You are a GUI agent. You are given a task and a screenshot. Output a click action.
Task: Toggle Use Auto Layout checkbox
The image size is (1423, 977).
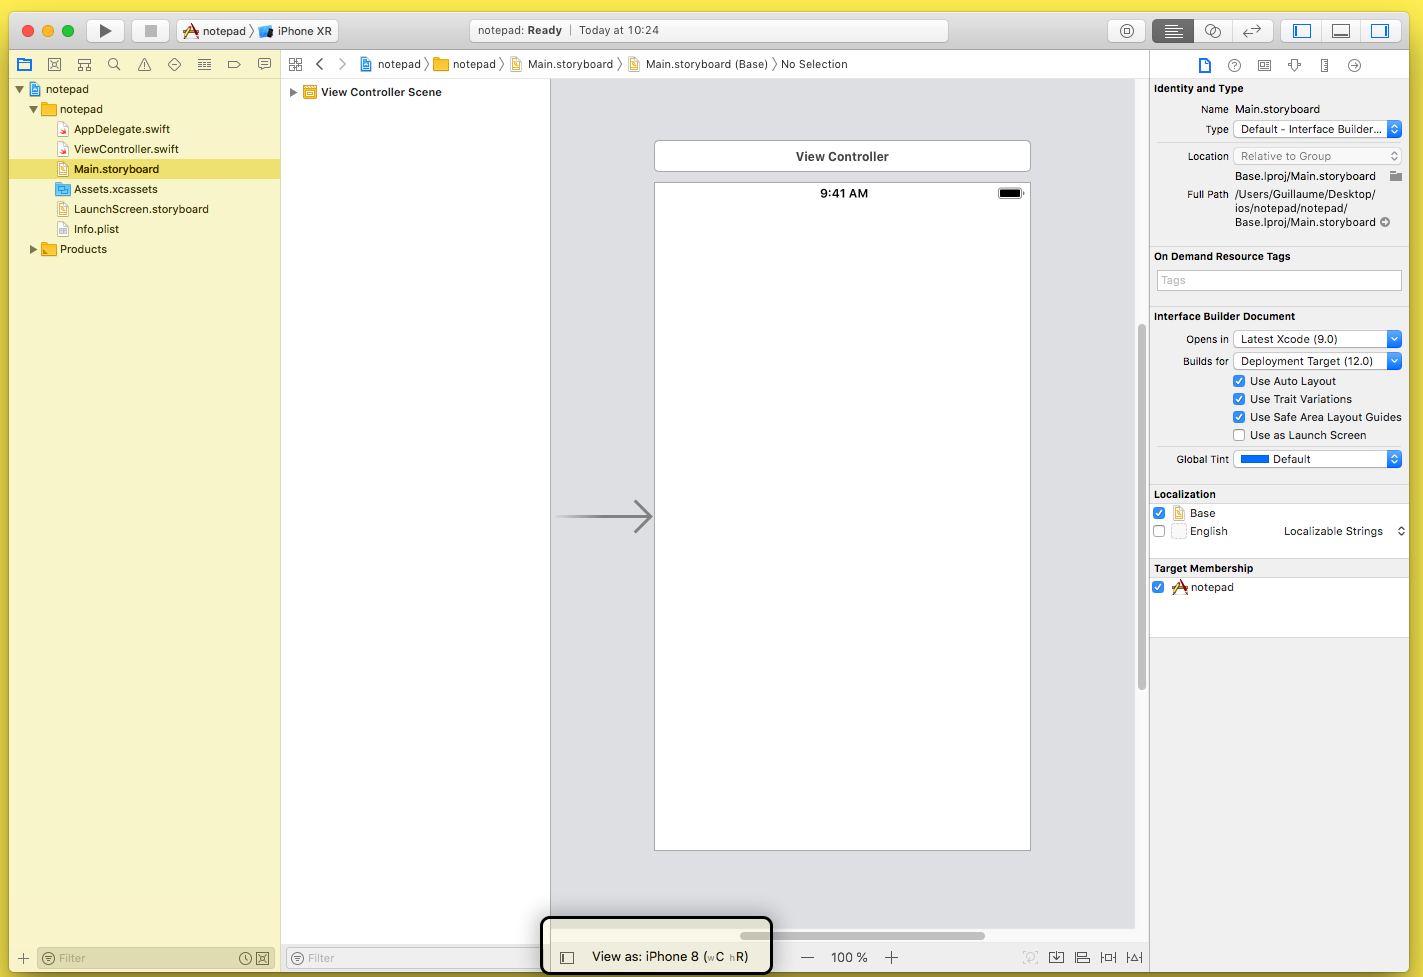(1239, 381)
